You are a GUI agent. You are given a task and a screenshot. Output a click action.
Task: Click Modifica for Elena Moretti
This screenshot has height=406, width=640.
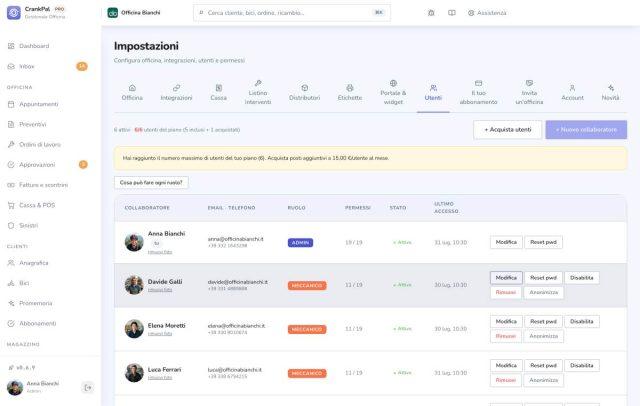(506, 322)
